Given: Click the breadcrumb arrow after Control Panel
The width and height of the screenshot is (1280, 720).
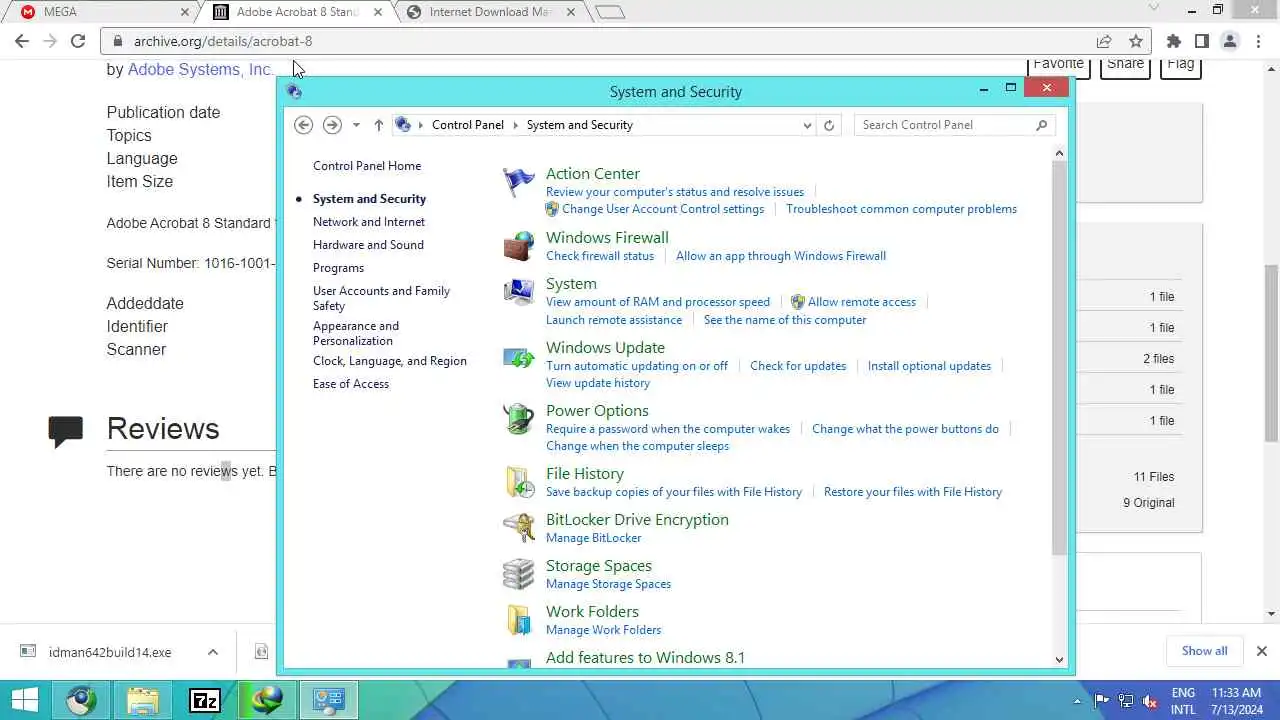Looking at the screenshot, I should coord(515,125).
